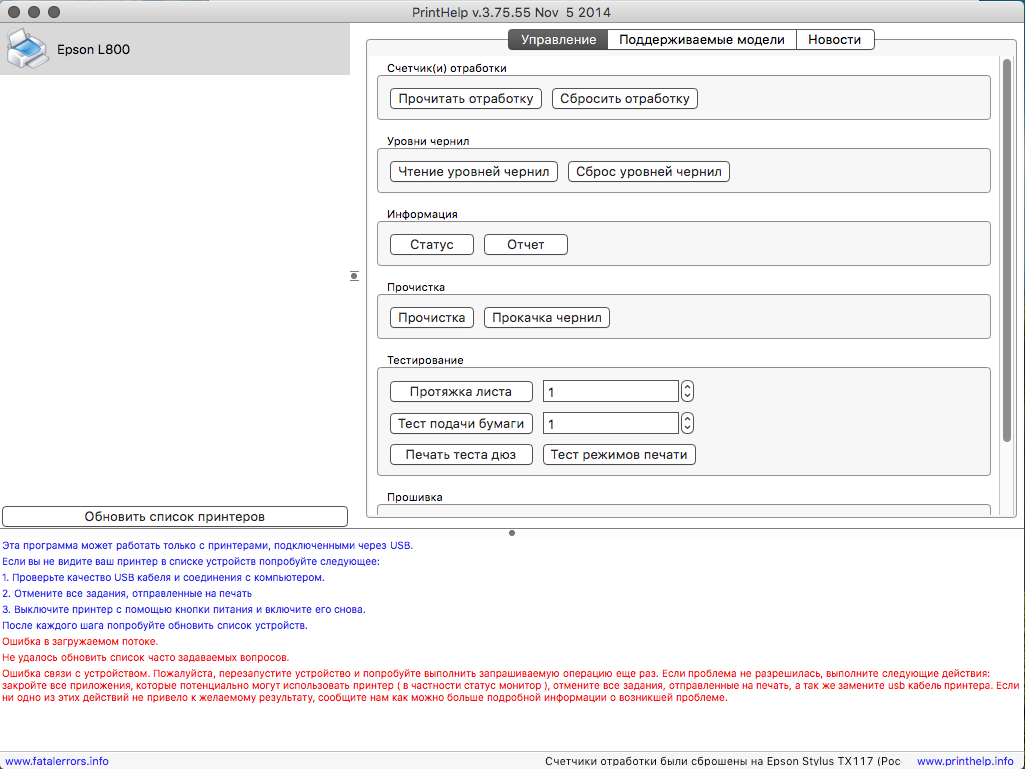Click Тест режимов печати button
The image size is (1025, 769).
[x=619, y=454]
